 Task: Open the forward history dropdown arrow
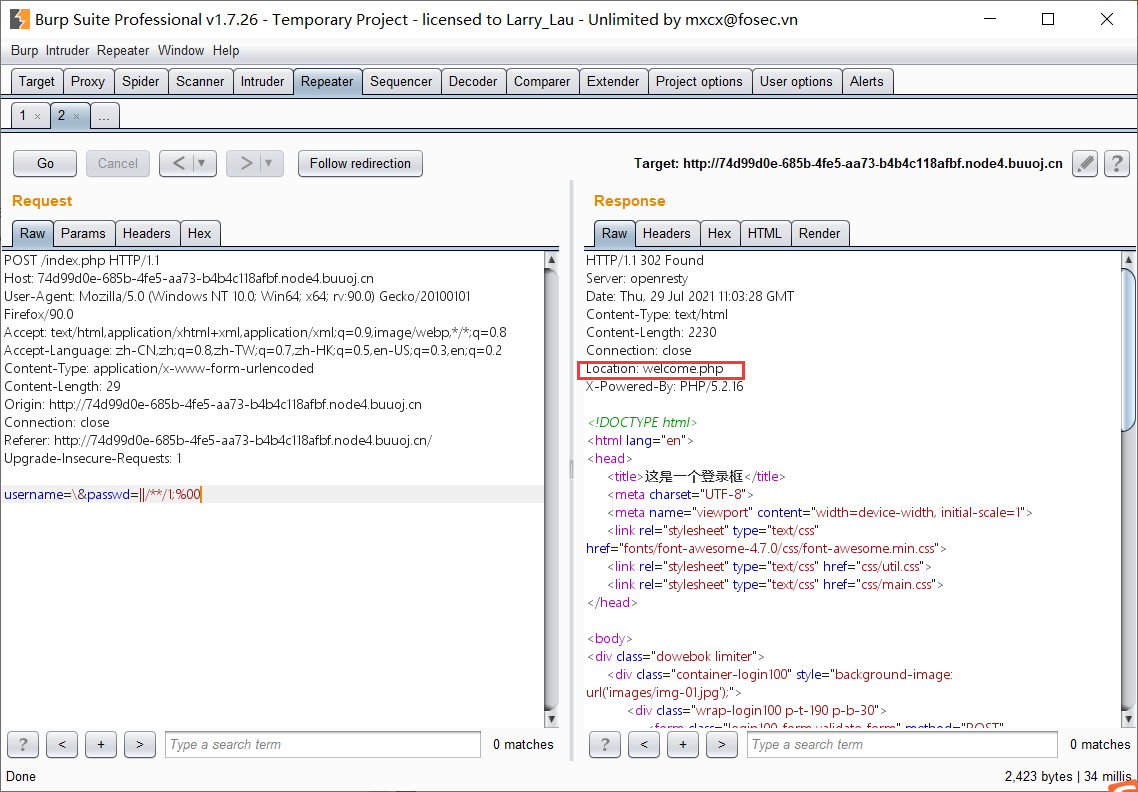(x=269, y=163)
